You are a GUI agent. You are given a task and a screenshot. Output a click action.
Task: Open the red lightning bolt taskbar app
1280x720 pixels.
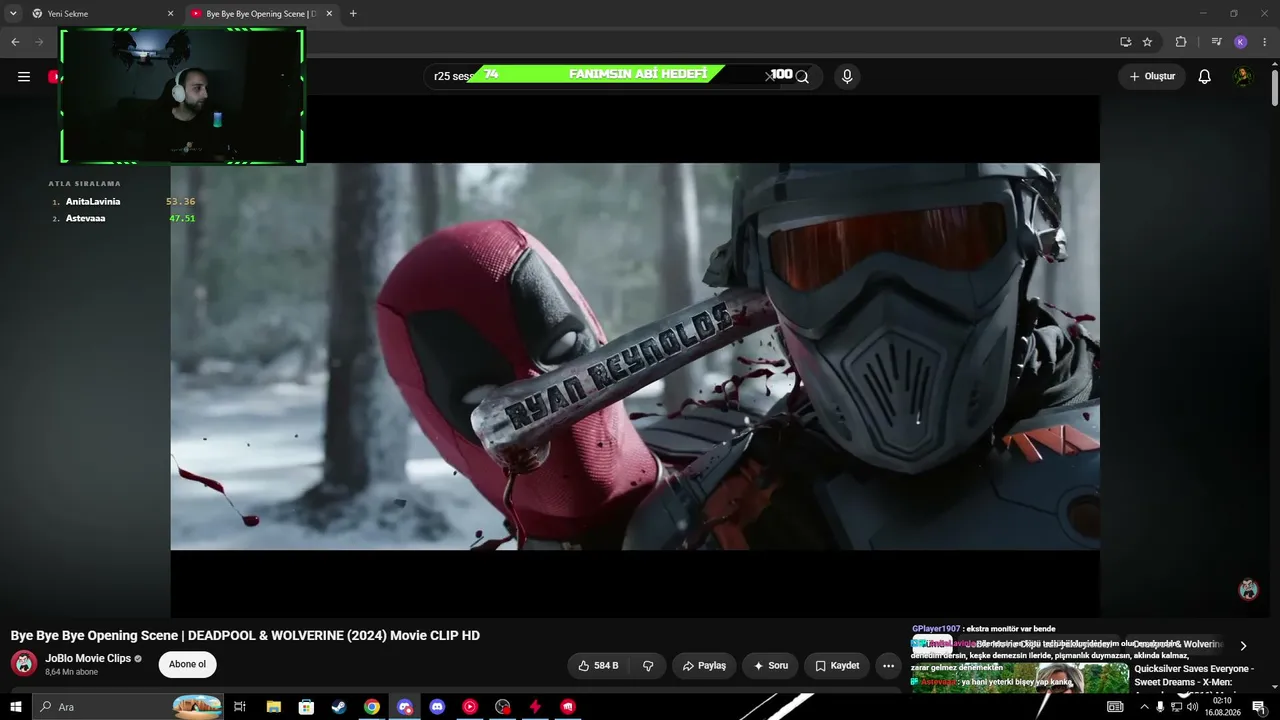tap(535, 707)
